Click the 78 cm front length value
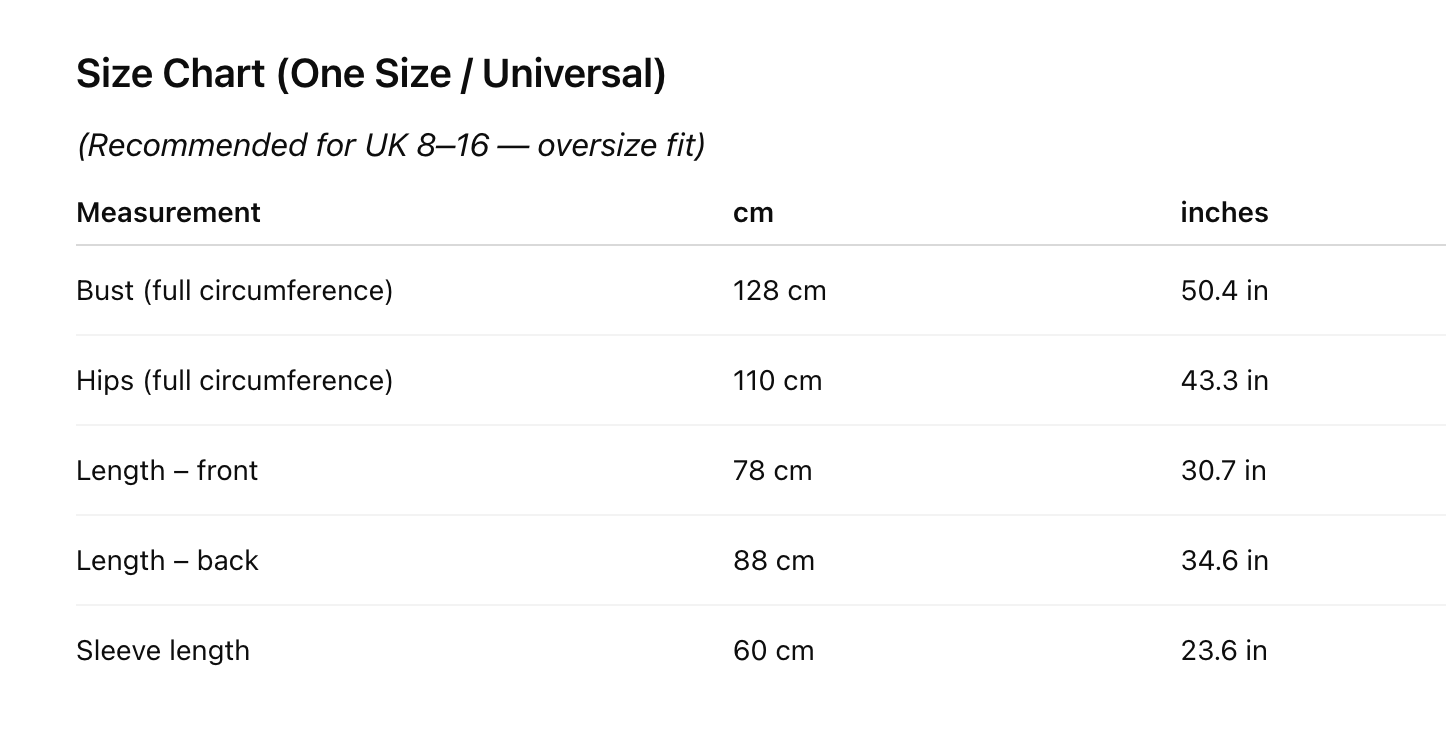This screenshot has width=1446, height=730. 772,471
